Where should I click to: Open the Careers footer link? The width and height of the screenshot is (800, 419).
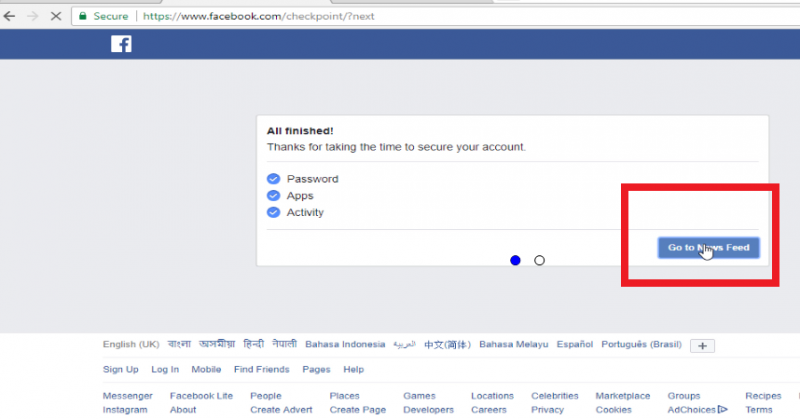click(489, 409)
